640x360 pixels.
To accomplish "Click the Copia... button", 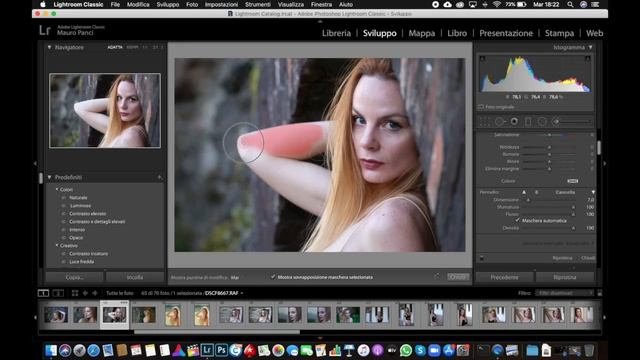I will pyautogui.click(x=74, y=277).
